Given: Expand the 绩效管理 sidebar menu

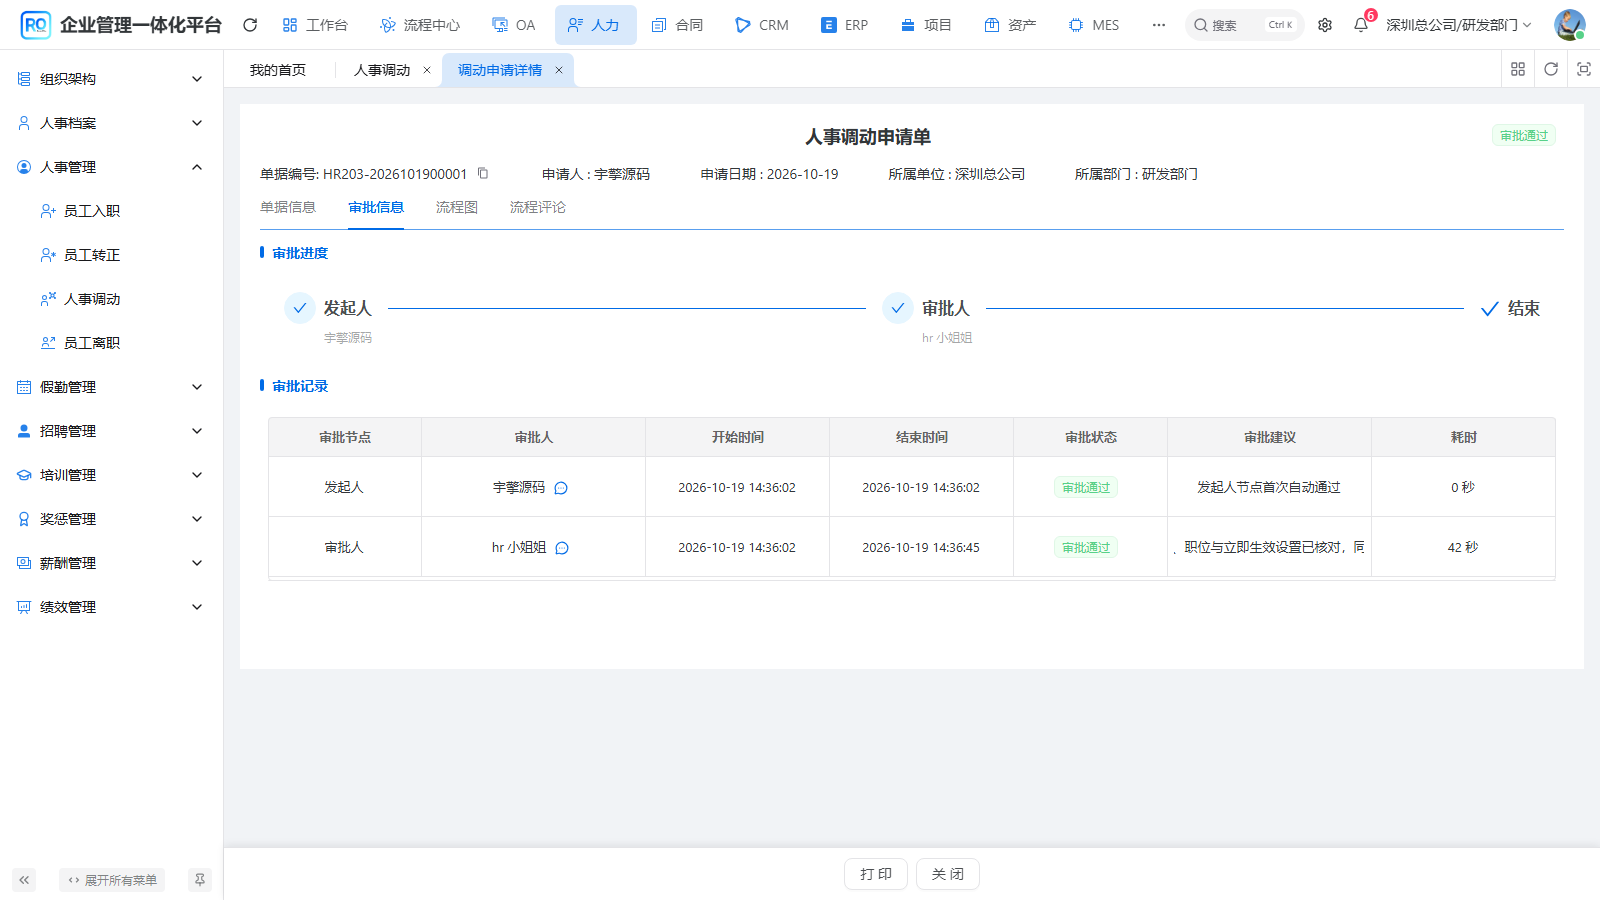Looking at the screenshot, I should coord(111,607).
